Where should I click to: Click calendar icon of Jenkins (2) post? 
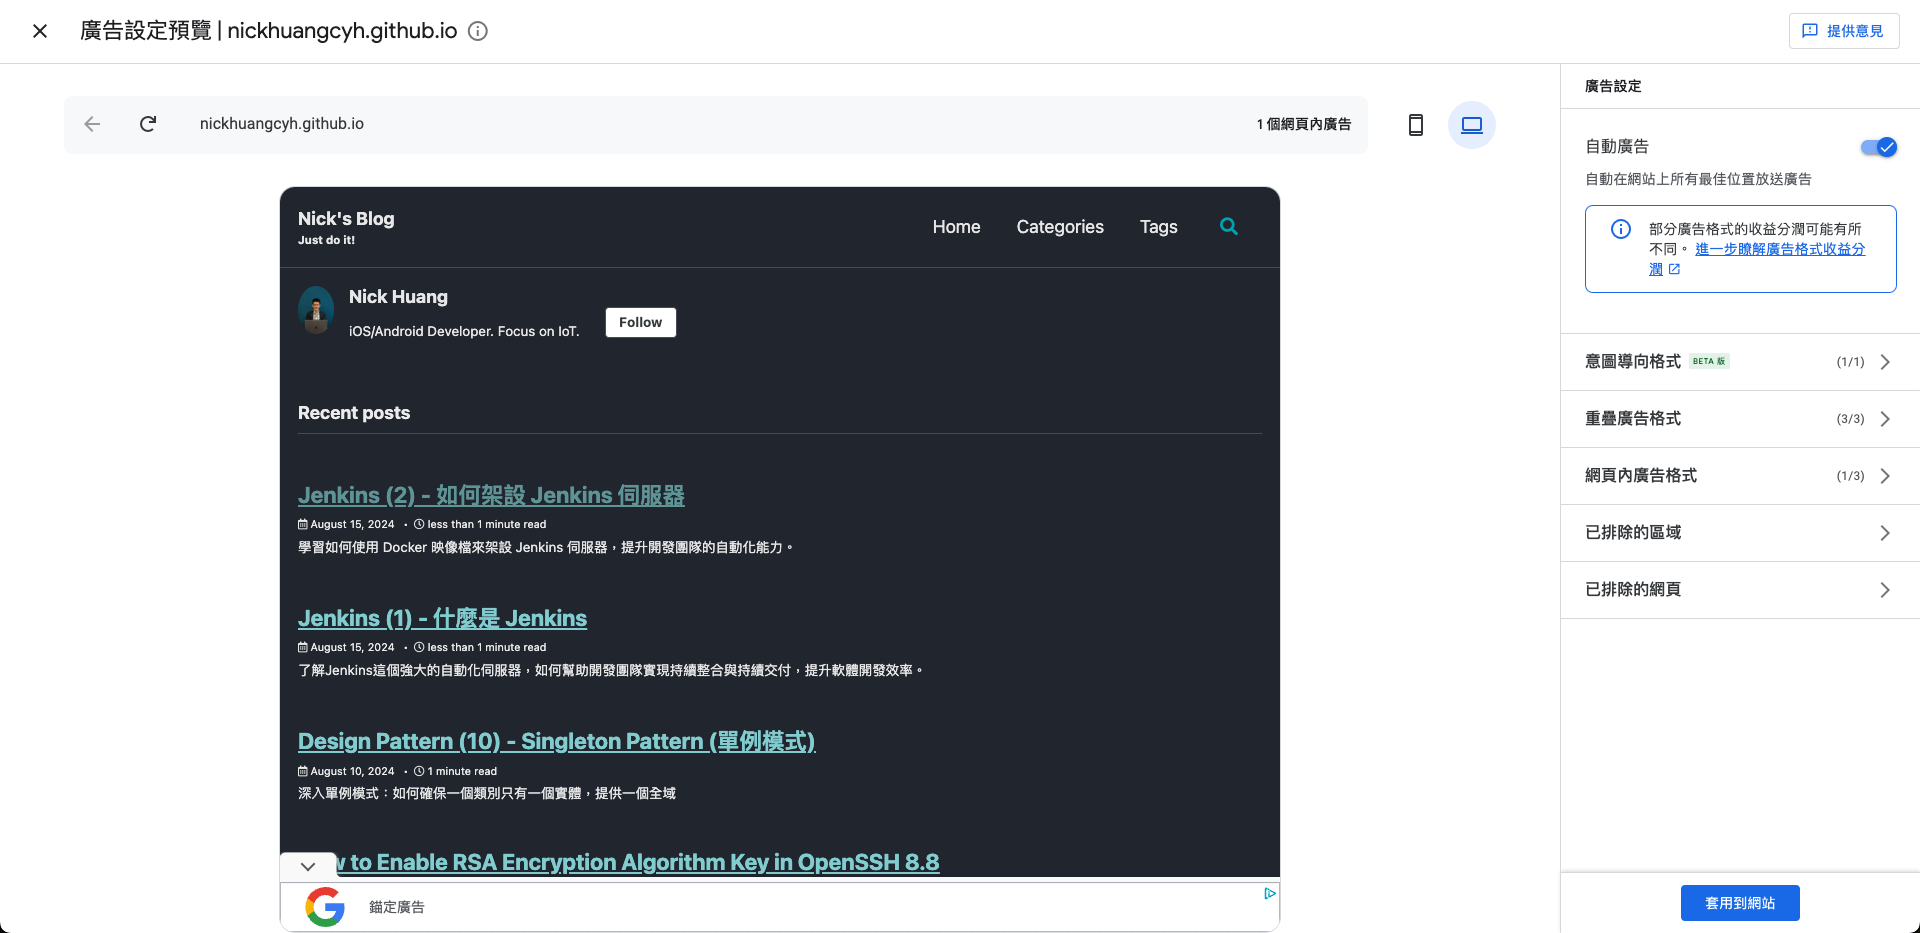[x=303, y=524]
